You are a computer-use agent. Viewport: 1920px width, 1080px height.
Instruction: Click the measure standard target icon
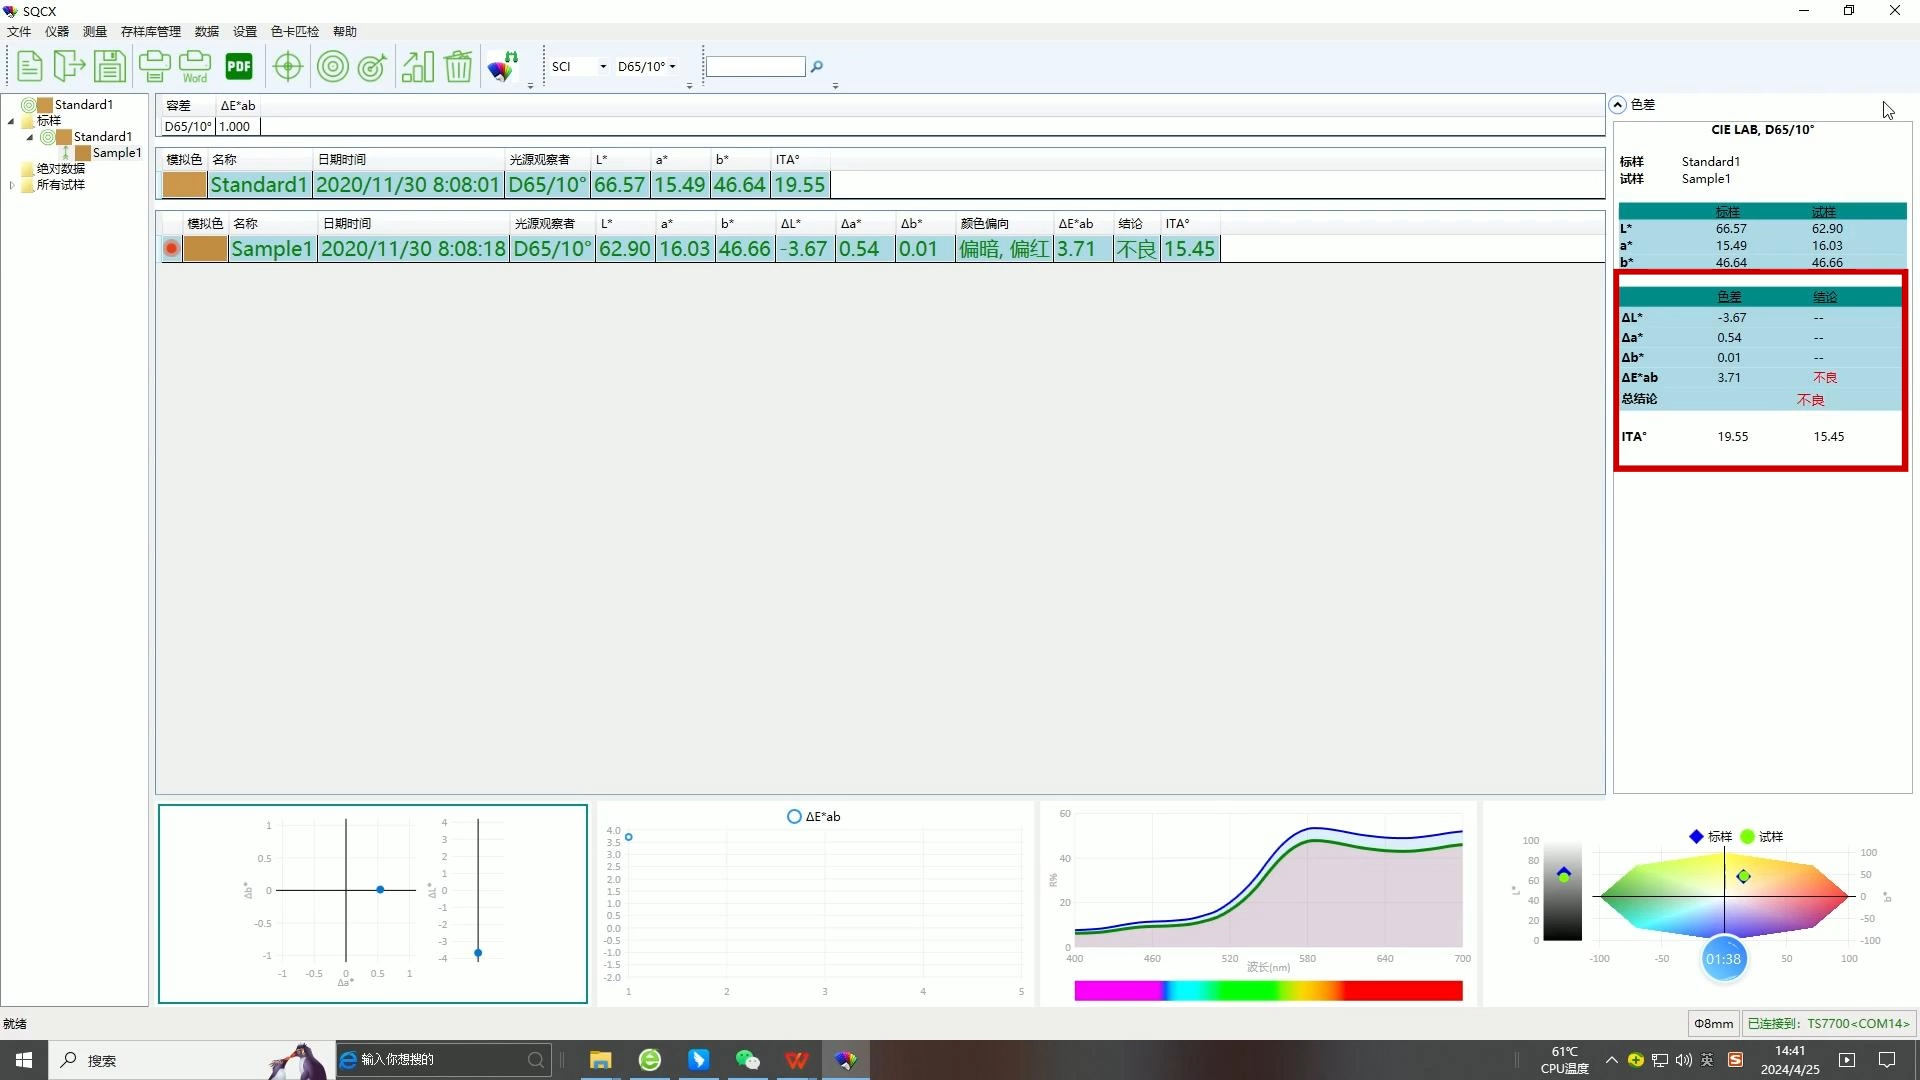pyautogui.click(x=332, y=67)
